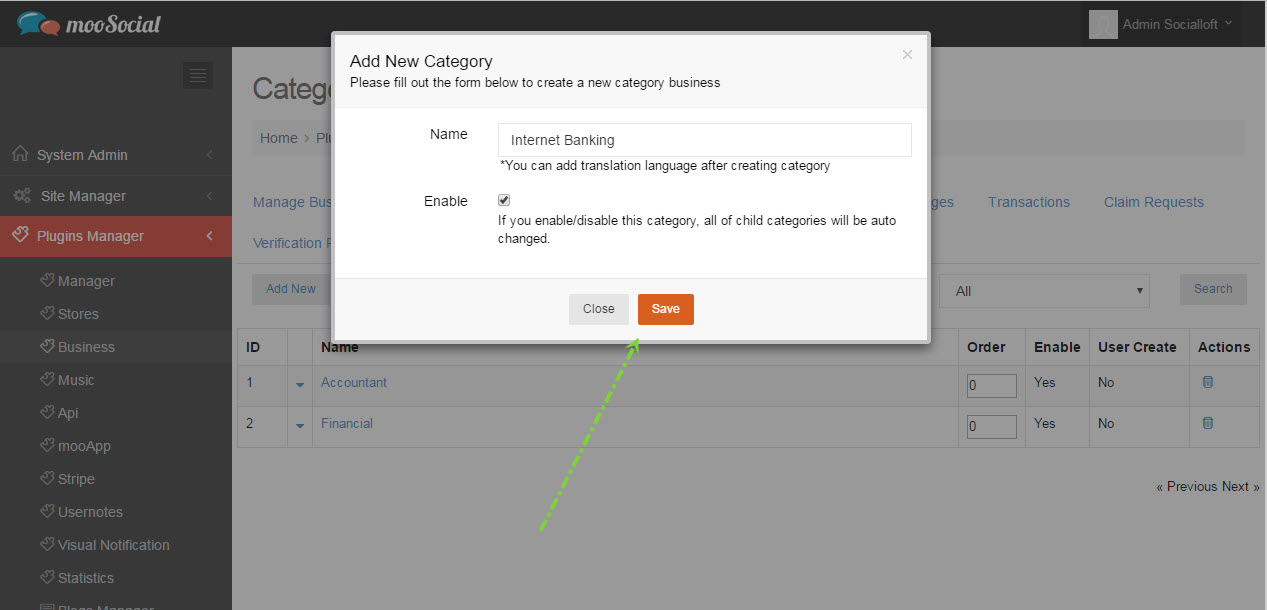Viewport: 1267px width, 610px height.
Task: Click the Order field for Financial
Action: click(x=992, y=427)
